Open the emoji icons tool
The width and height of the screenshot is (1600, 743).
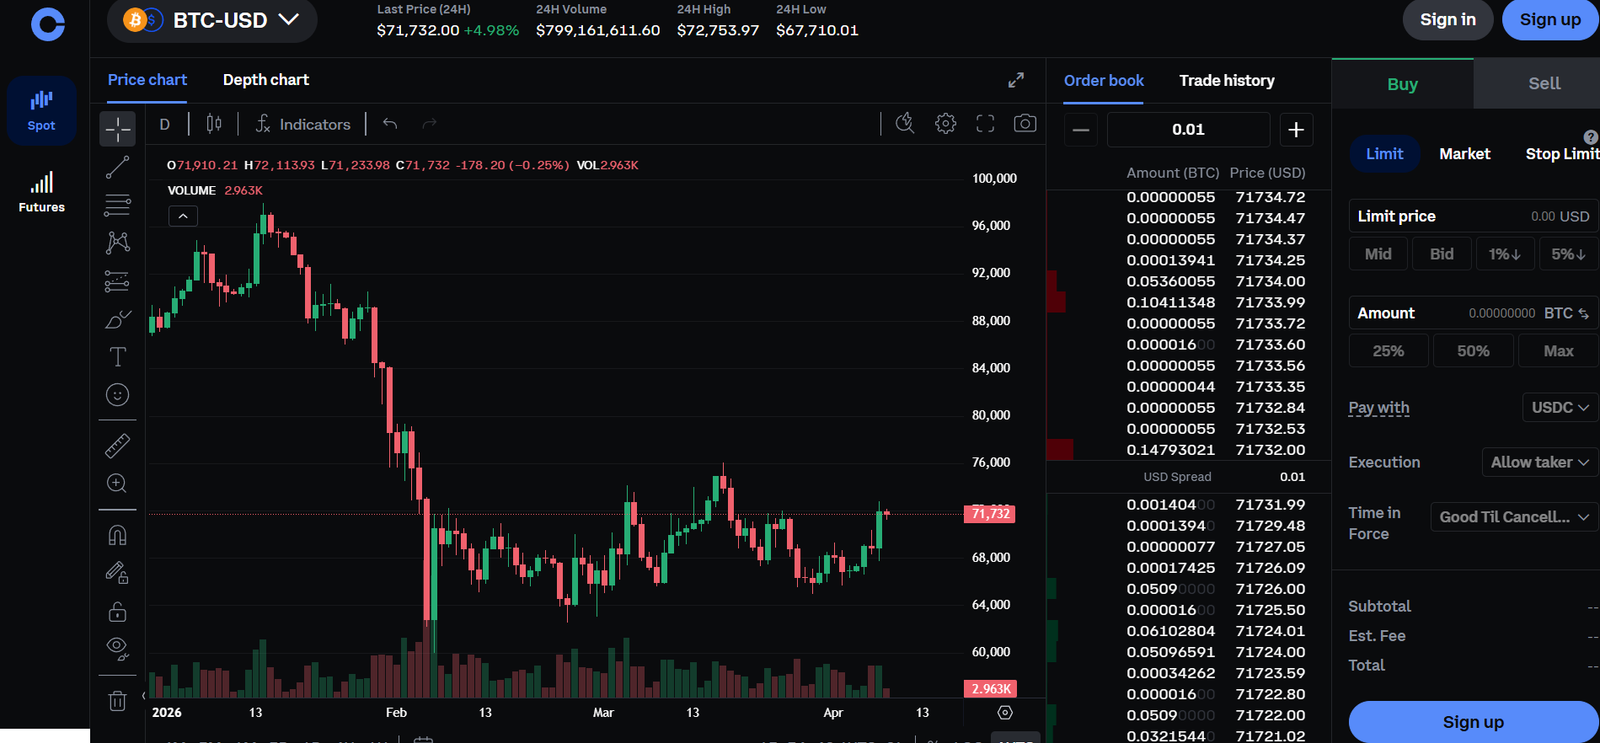click(118, 395)
